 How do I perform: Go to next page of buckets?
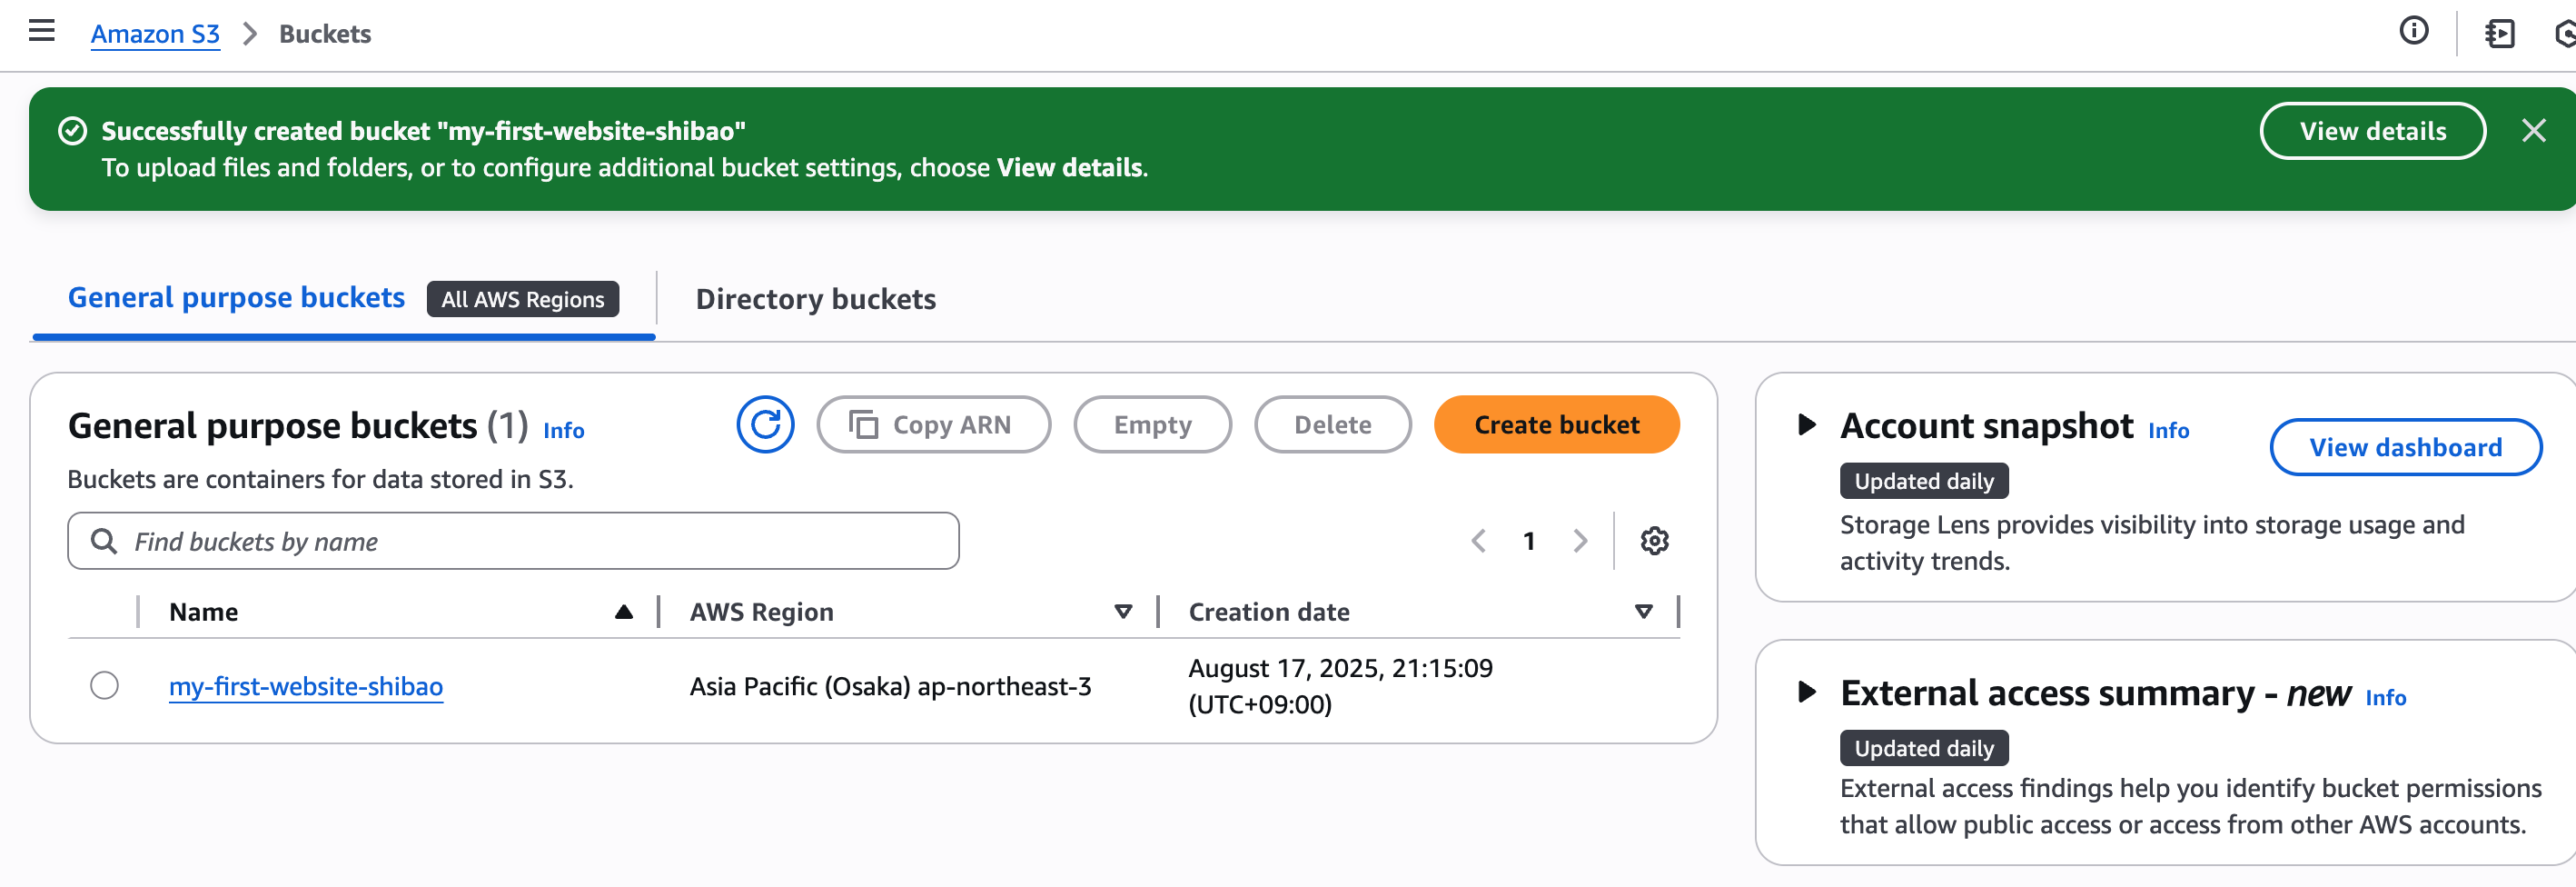(1580, 541)
